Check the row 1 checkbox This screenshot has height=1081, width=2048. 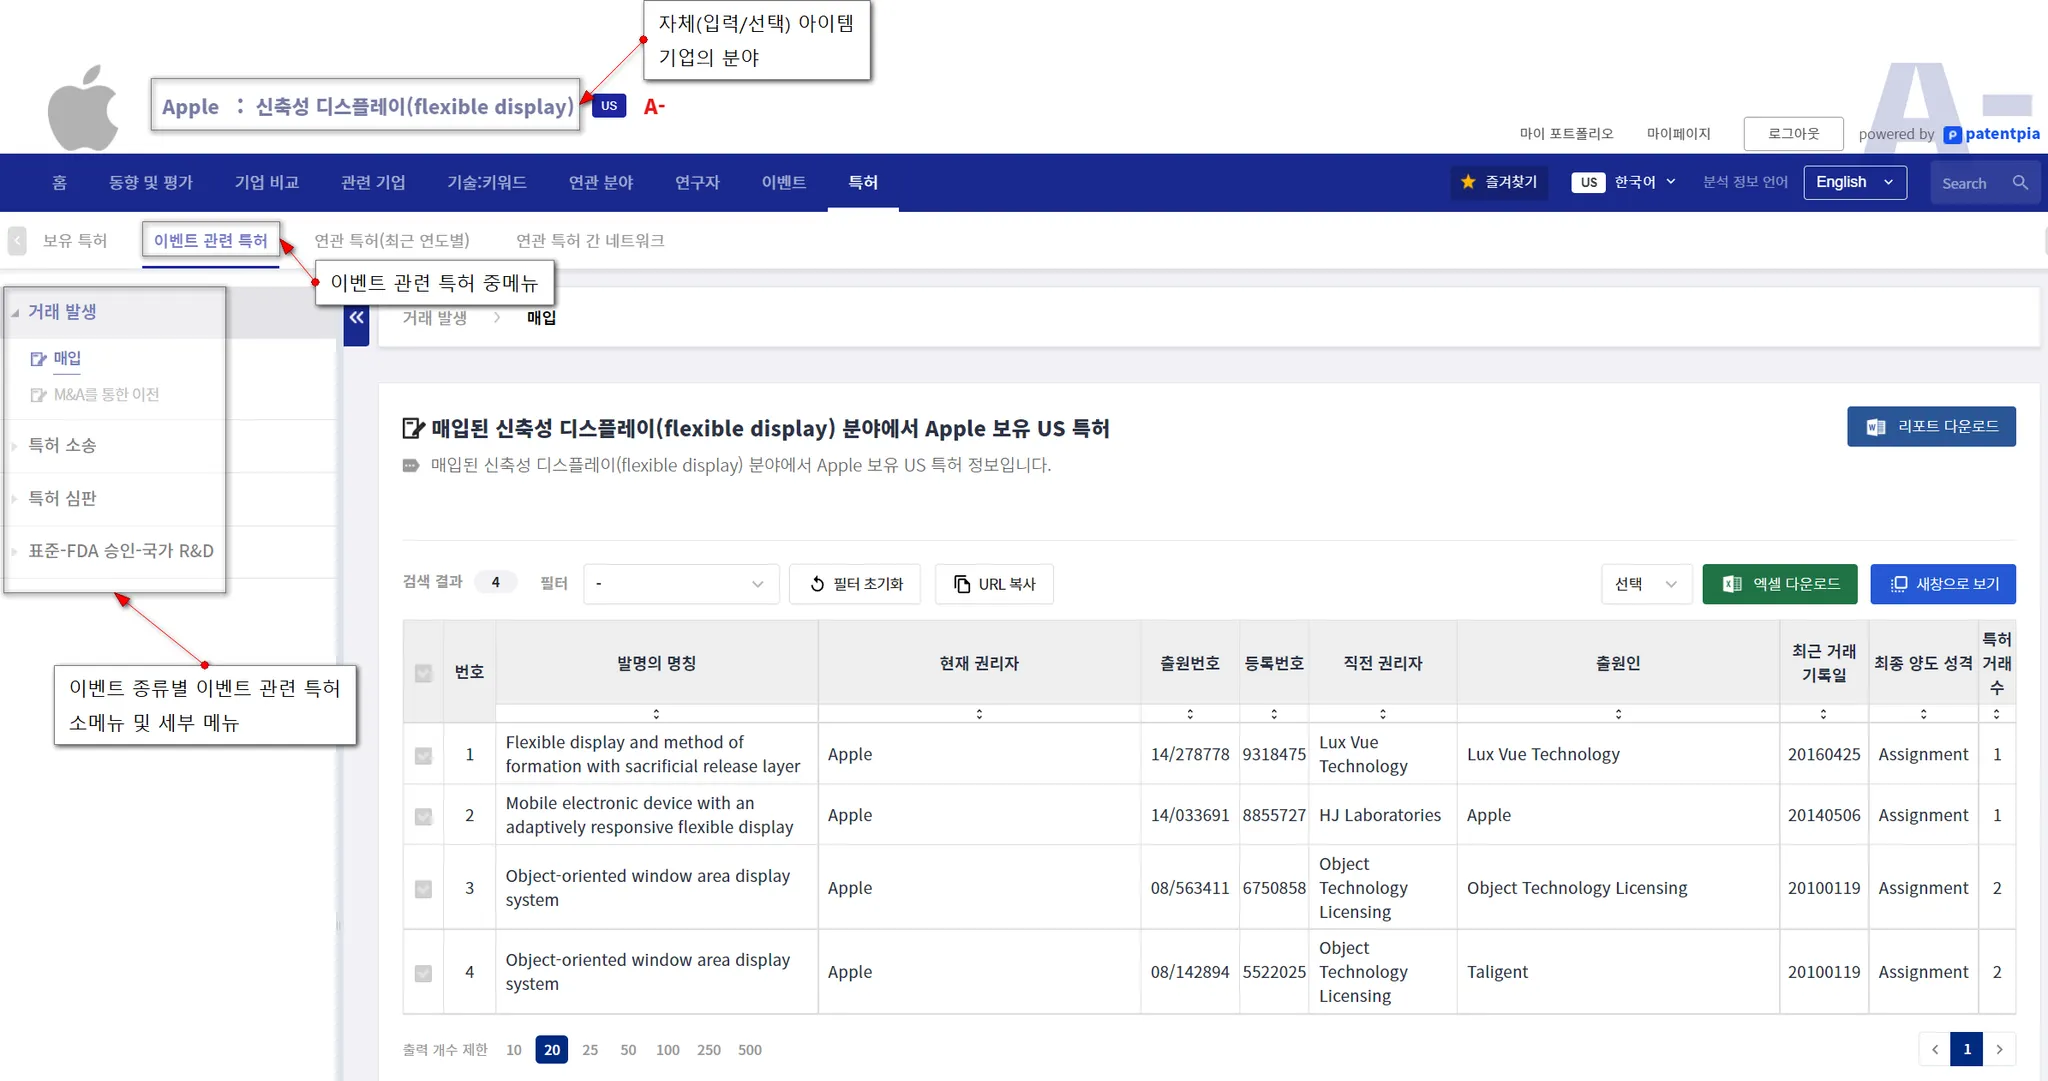click(x=424, y=755)
